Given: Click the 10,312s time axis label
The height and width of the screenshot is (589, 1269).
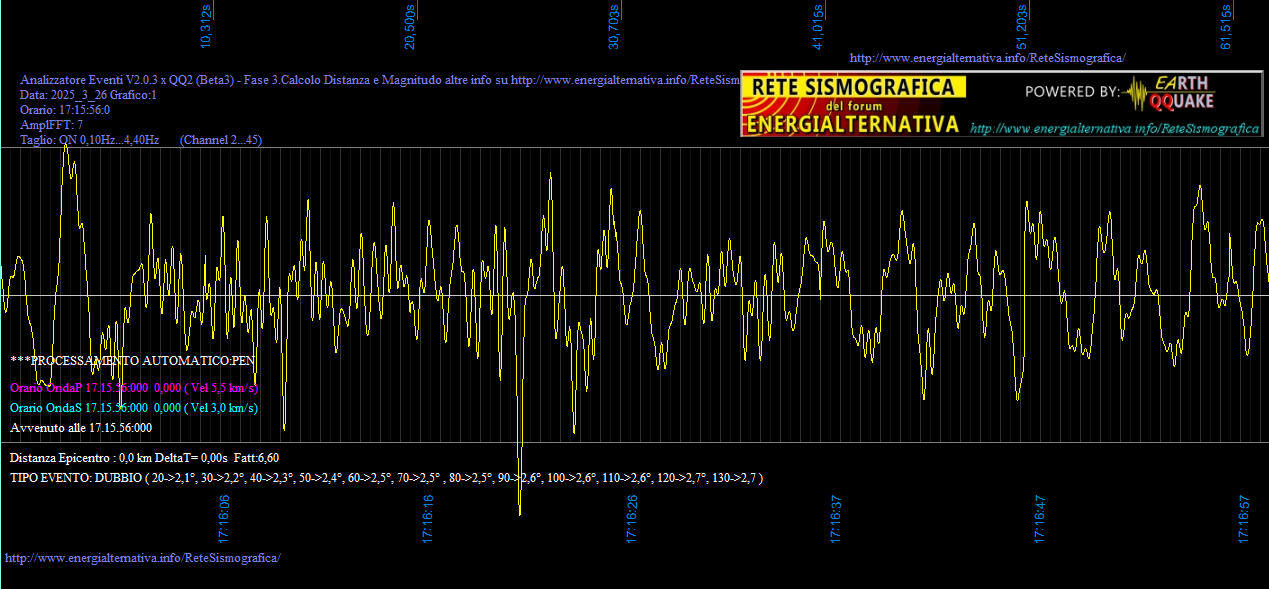Looking at the screenshot, I should point(207,27).
